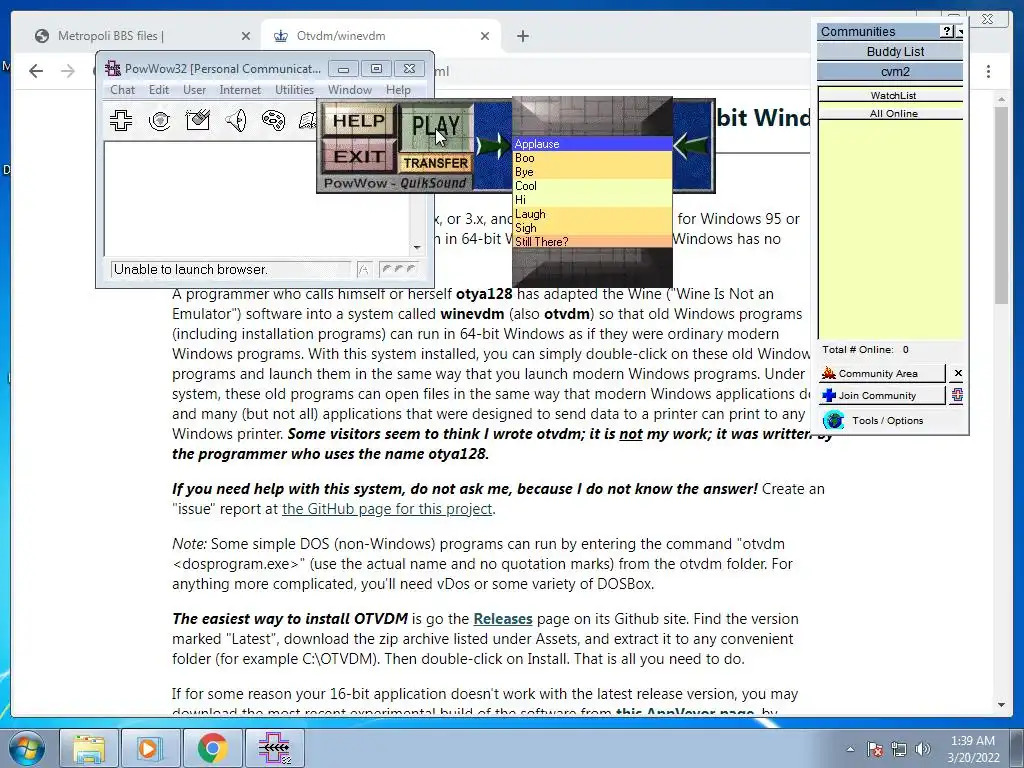
Task: Click the speaker sound icon in PowWow toolbar
Action: (236, 120)
